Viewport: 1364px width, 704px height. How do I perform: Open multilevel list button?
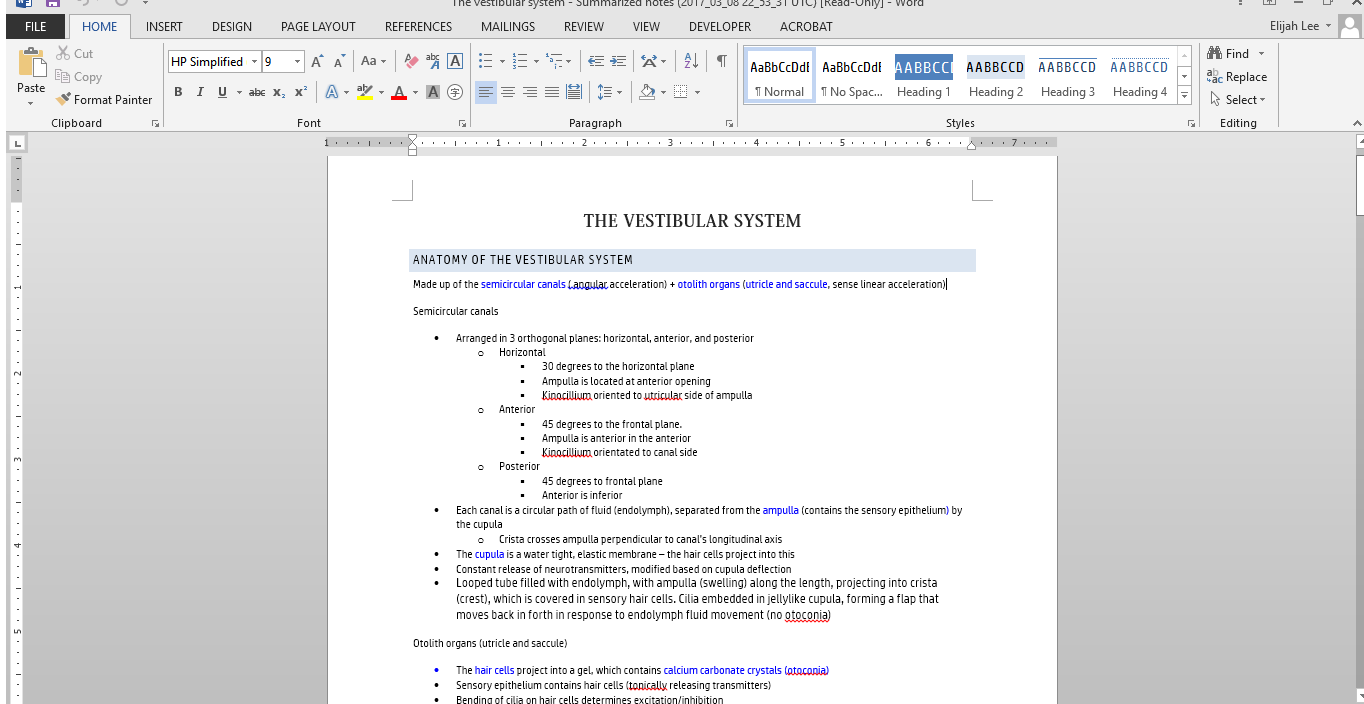tap(554, 62)
